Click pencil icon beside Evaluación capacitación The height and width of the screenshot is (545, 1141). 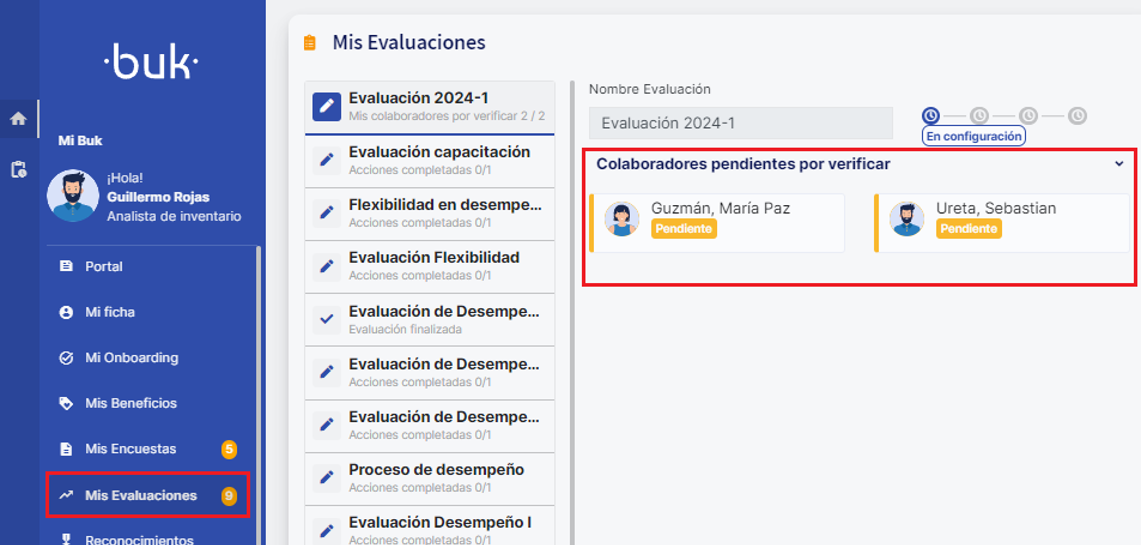tap(327, 160)
